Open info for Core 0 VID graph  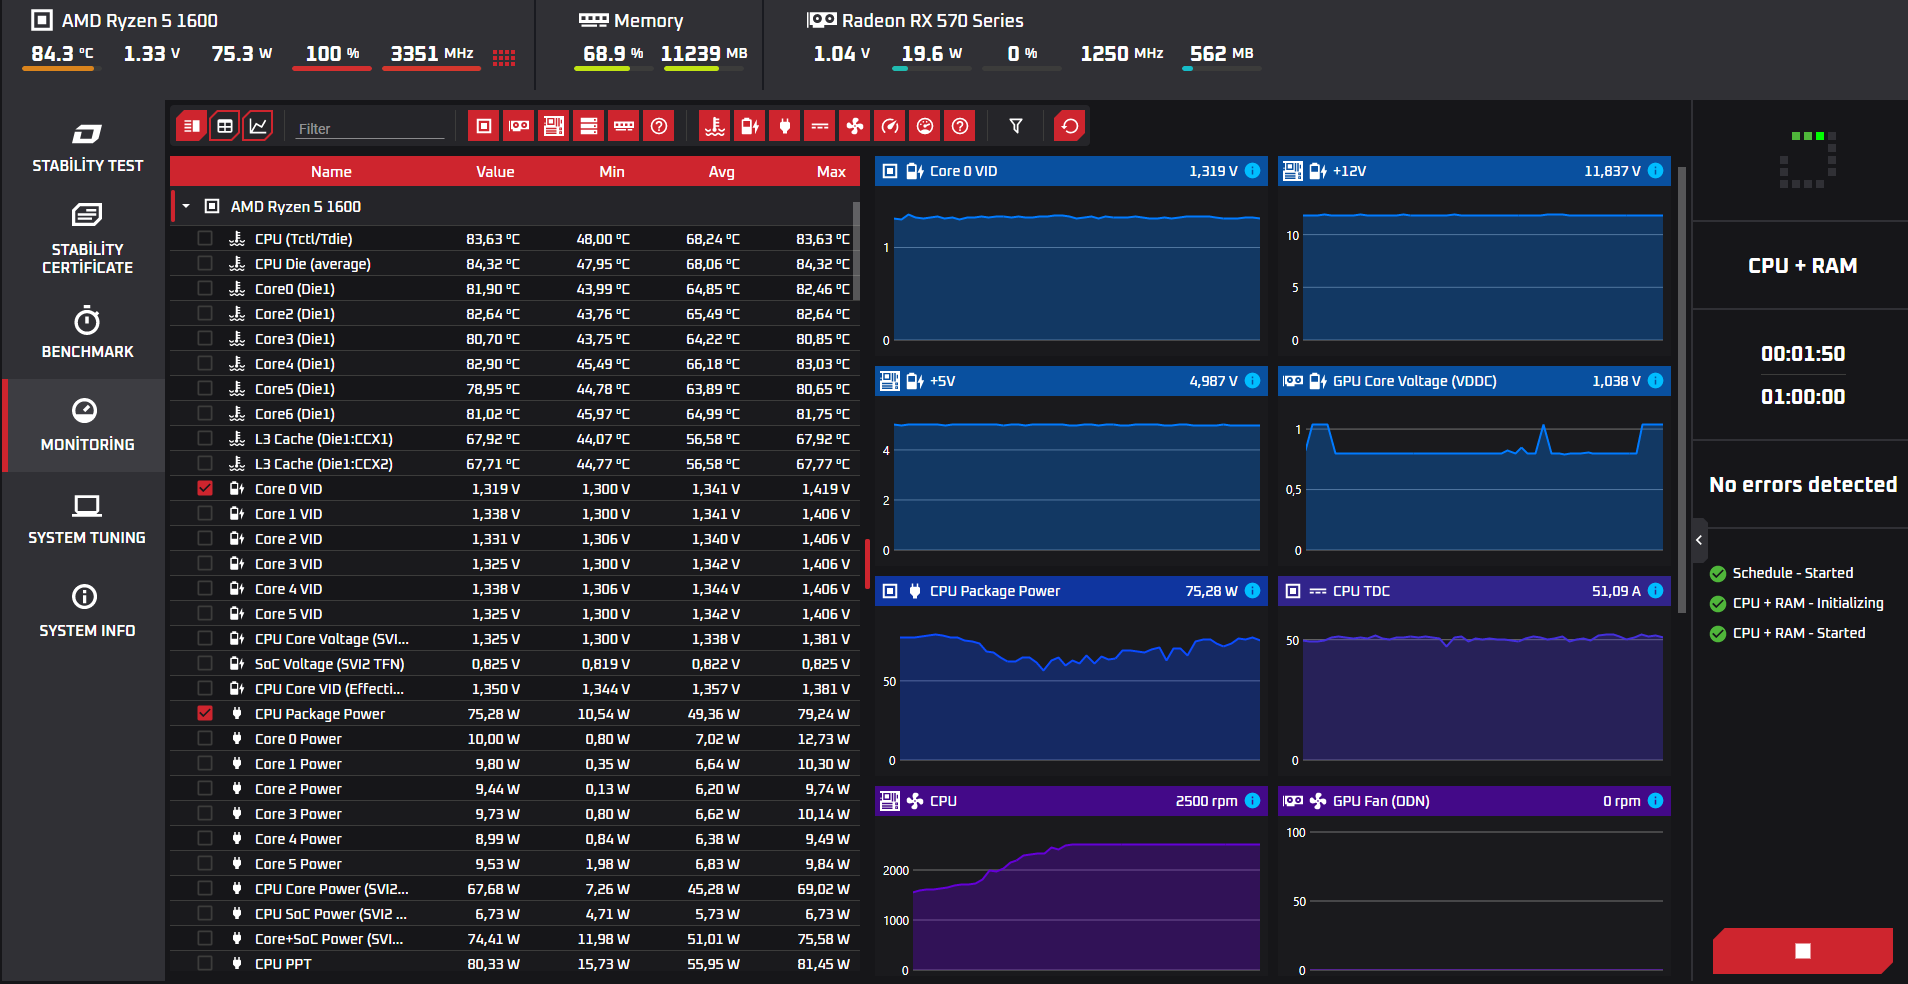(1252, 171)
